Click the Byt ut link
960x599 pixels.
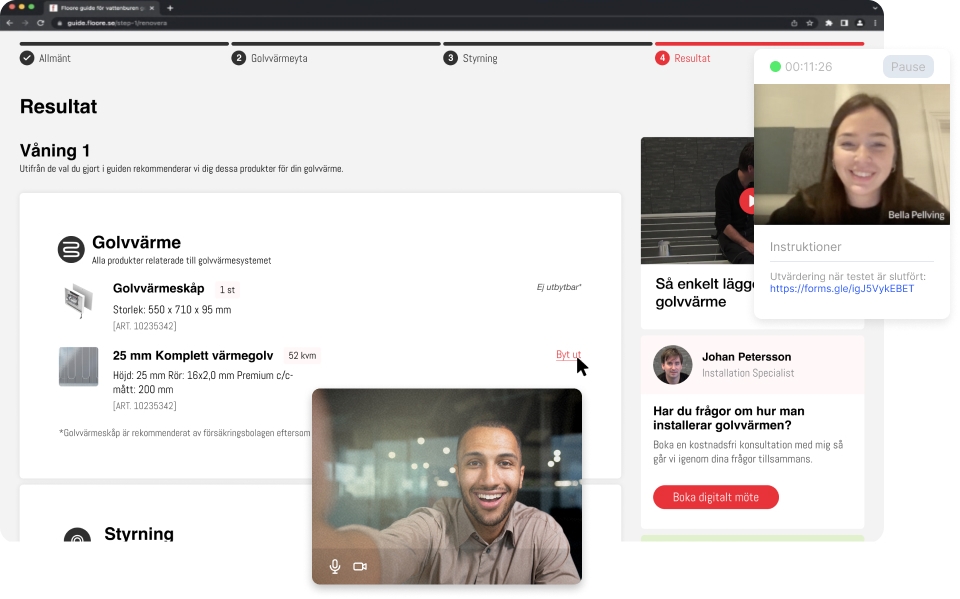pyautogui.click(x=568, y=355)
